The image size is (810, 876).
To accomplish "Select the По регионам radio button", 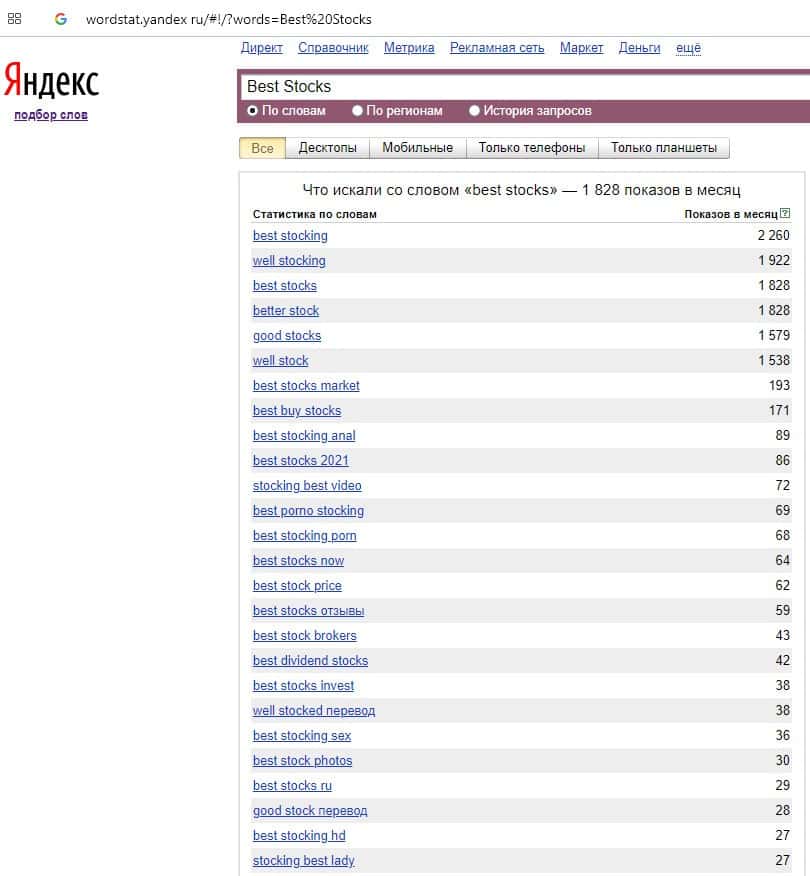I will coord(358,111).
